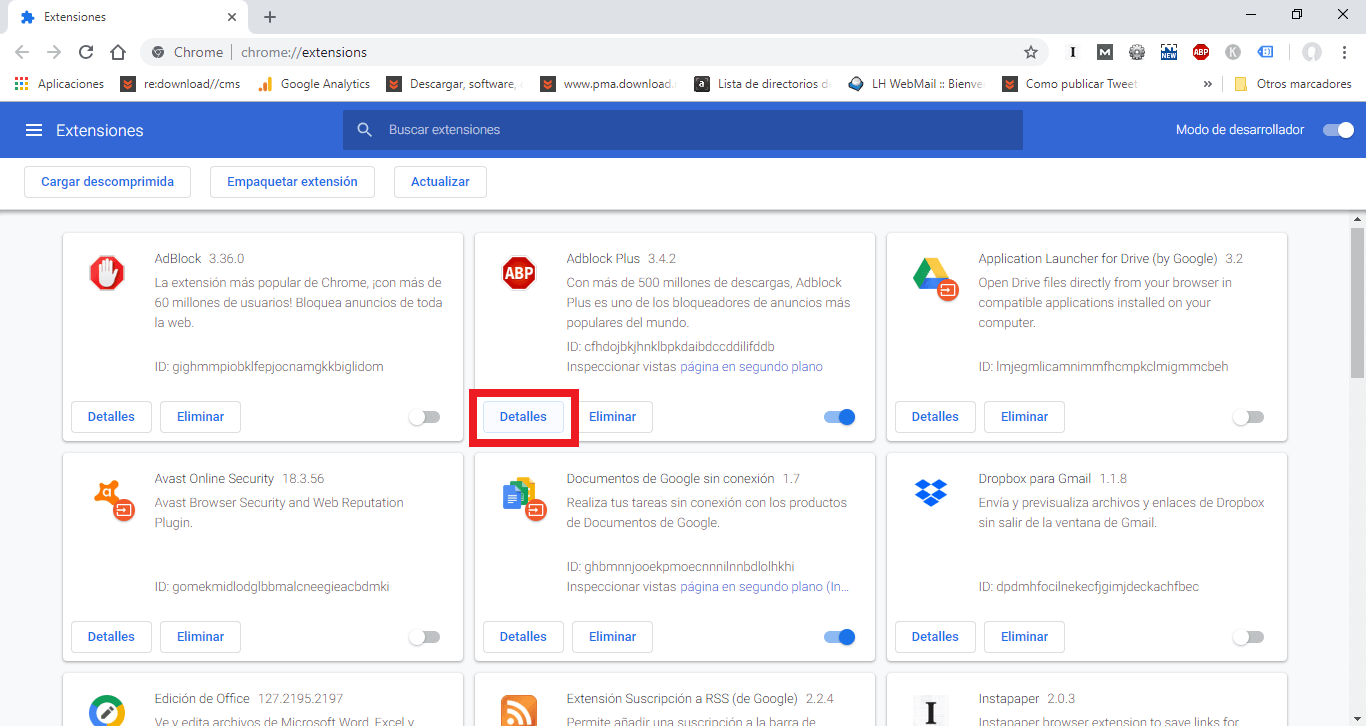Open Chrome's three-dot menu
Screen dimensions: 1366x726
coord(1345,52)
